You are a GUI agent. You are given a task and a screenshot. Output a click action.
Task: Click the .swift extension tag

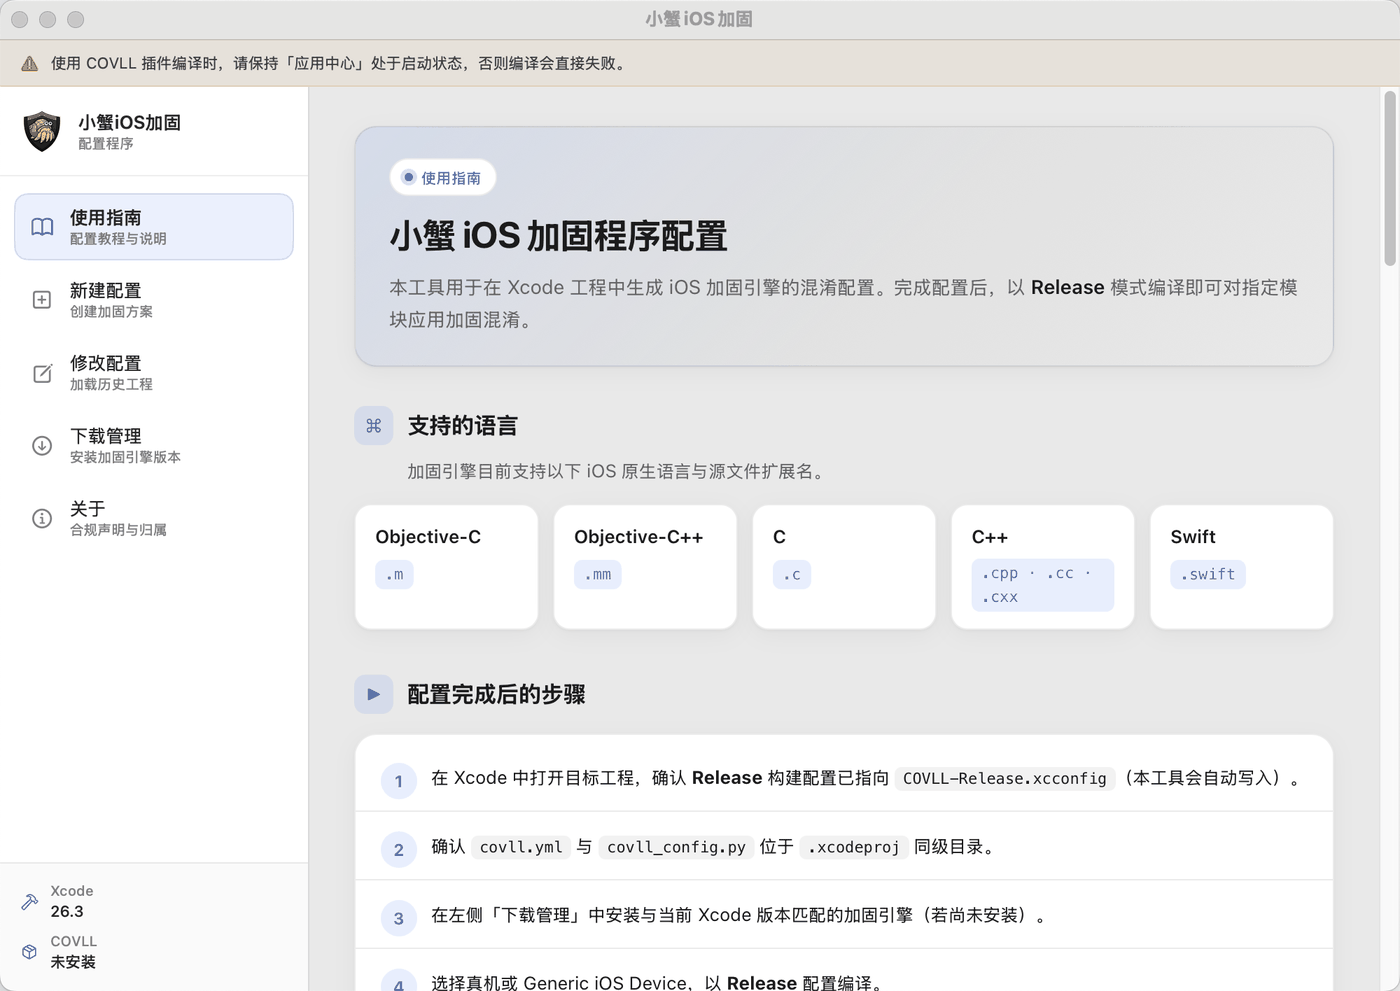(1208, 574)
